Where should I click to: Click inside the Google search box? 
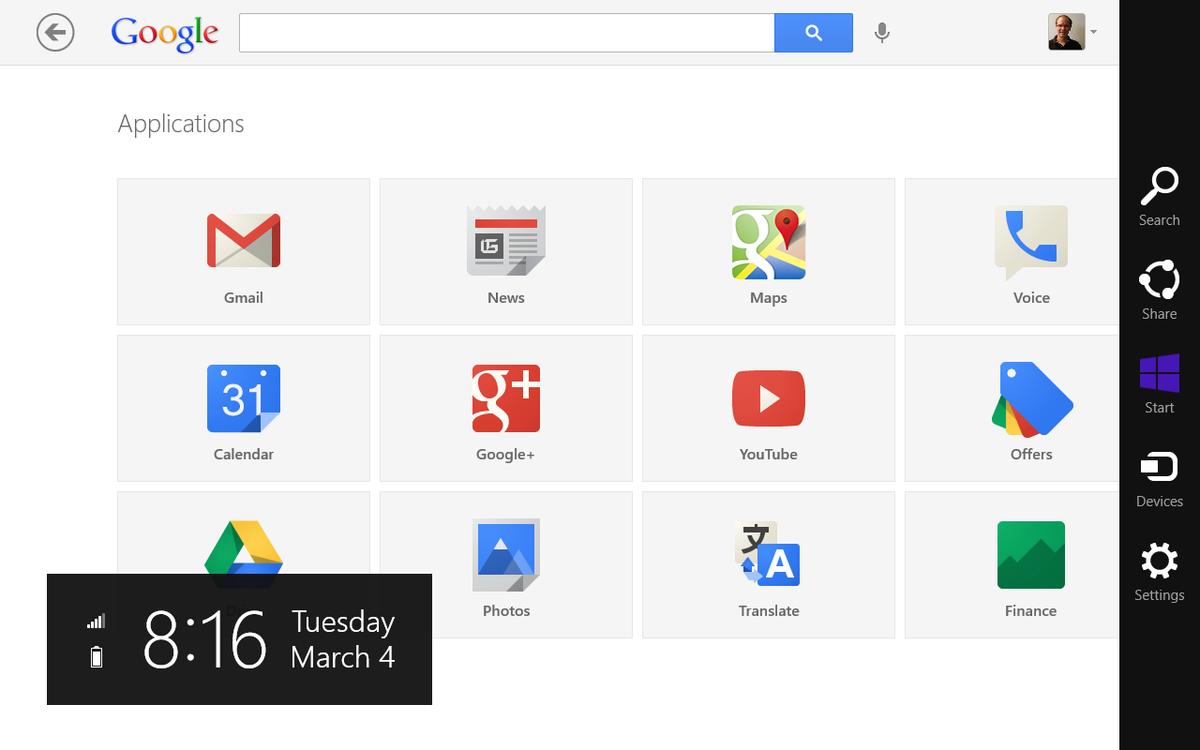pyautogui.click(x=505, y=32)
